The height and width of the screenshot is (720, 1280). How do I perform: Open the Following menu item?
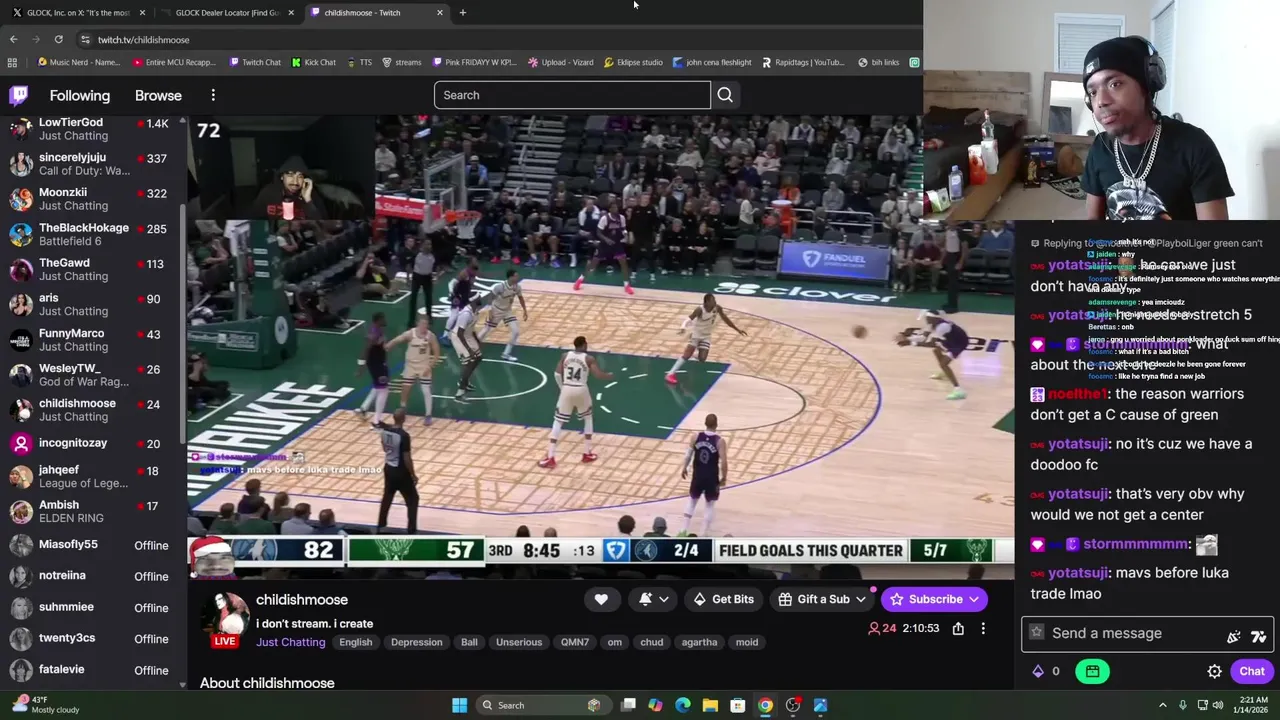pos(80,96)
